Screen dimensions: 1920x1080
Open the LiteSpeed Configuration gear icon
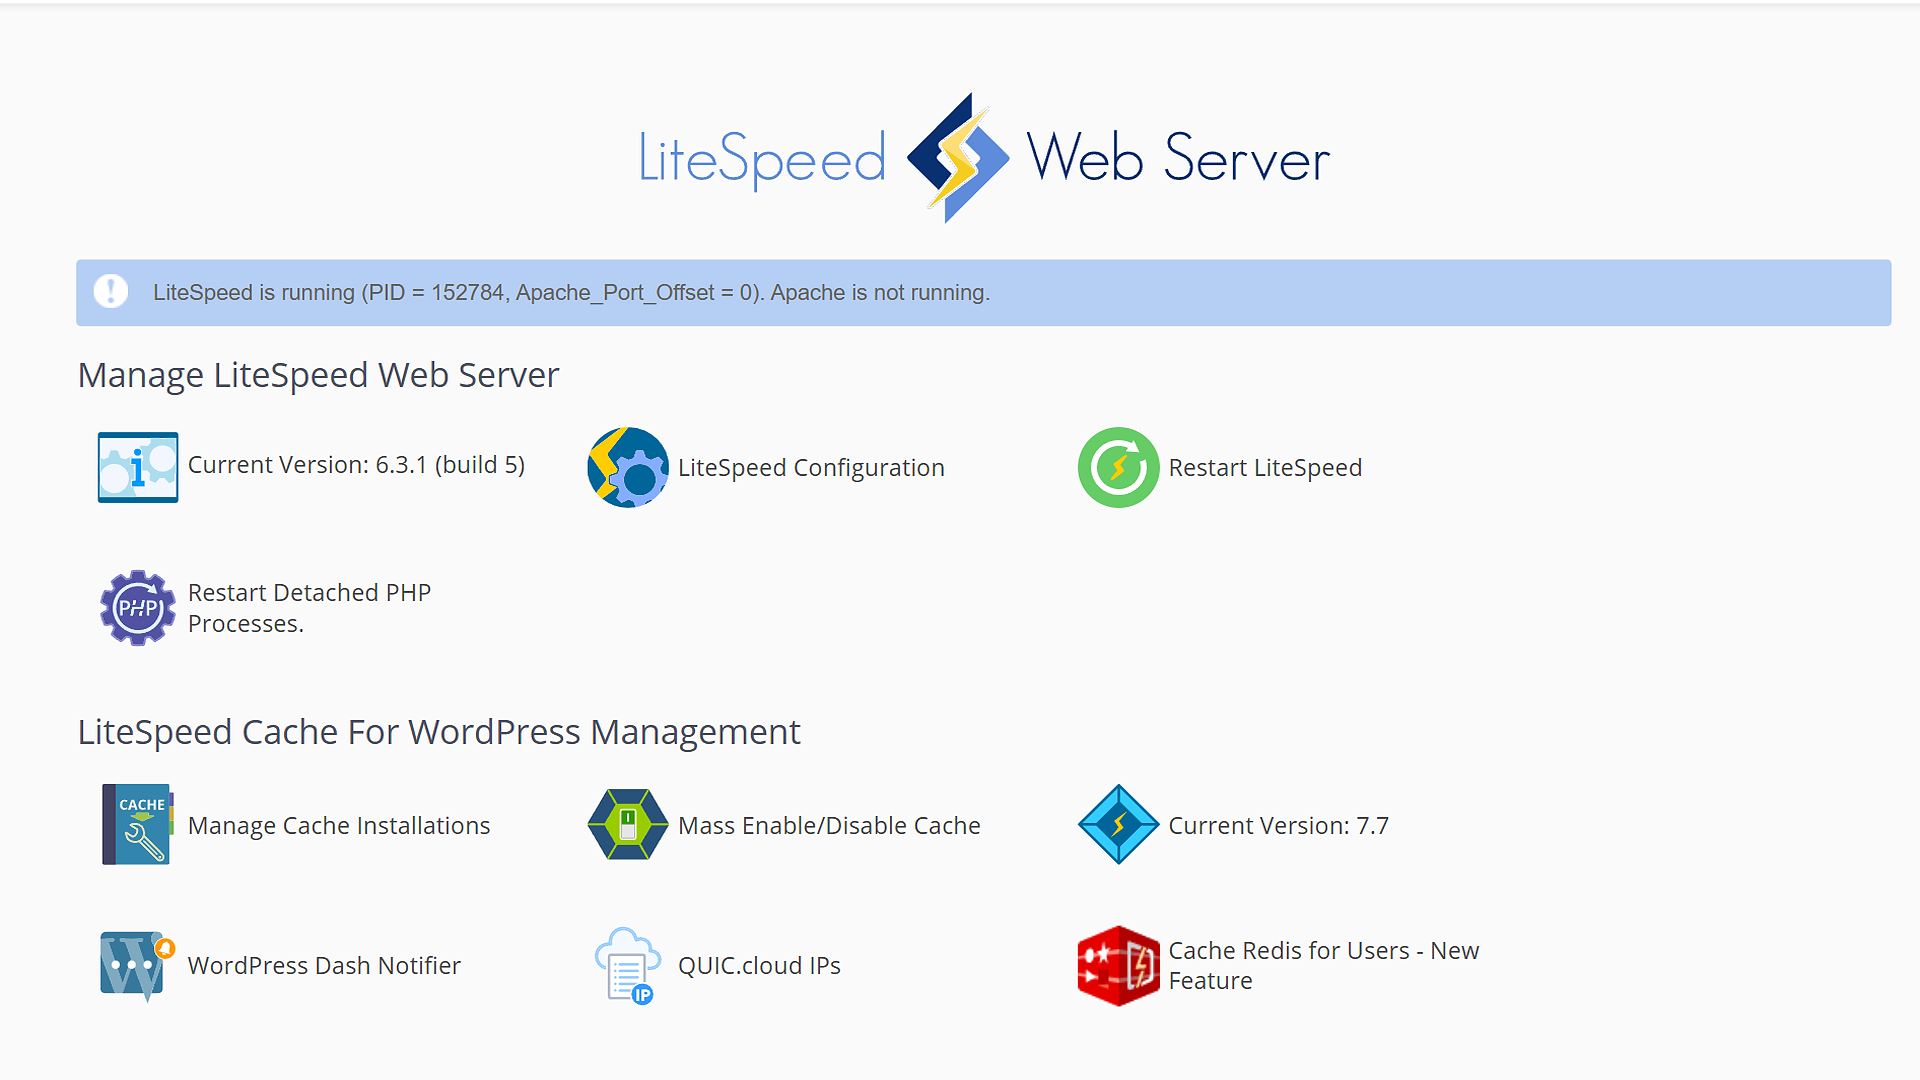628,467
